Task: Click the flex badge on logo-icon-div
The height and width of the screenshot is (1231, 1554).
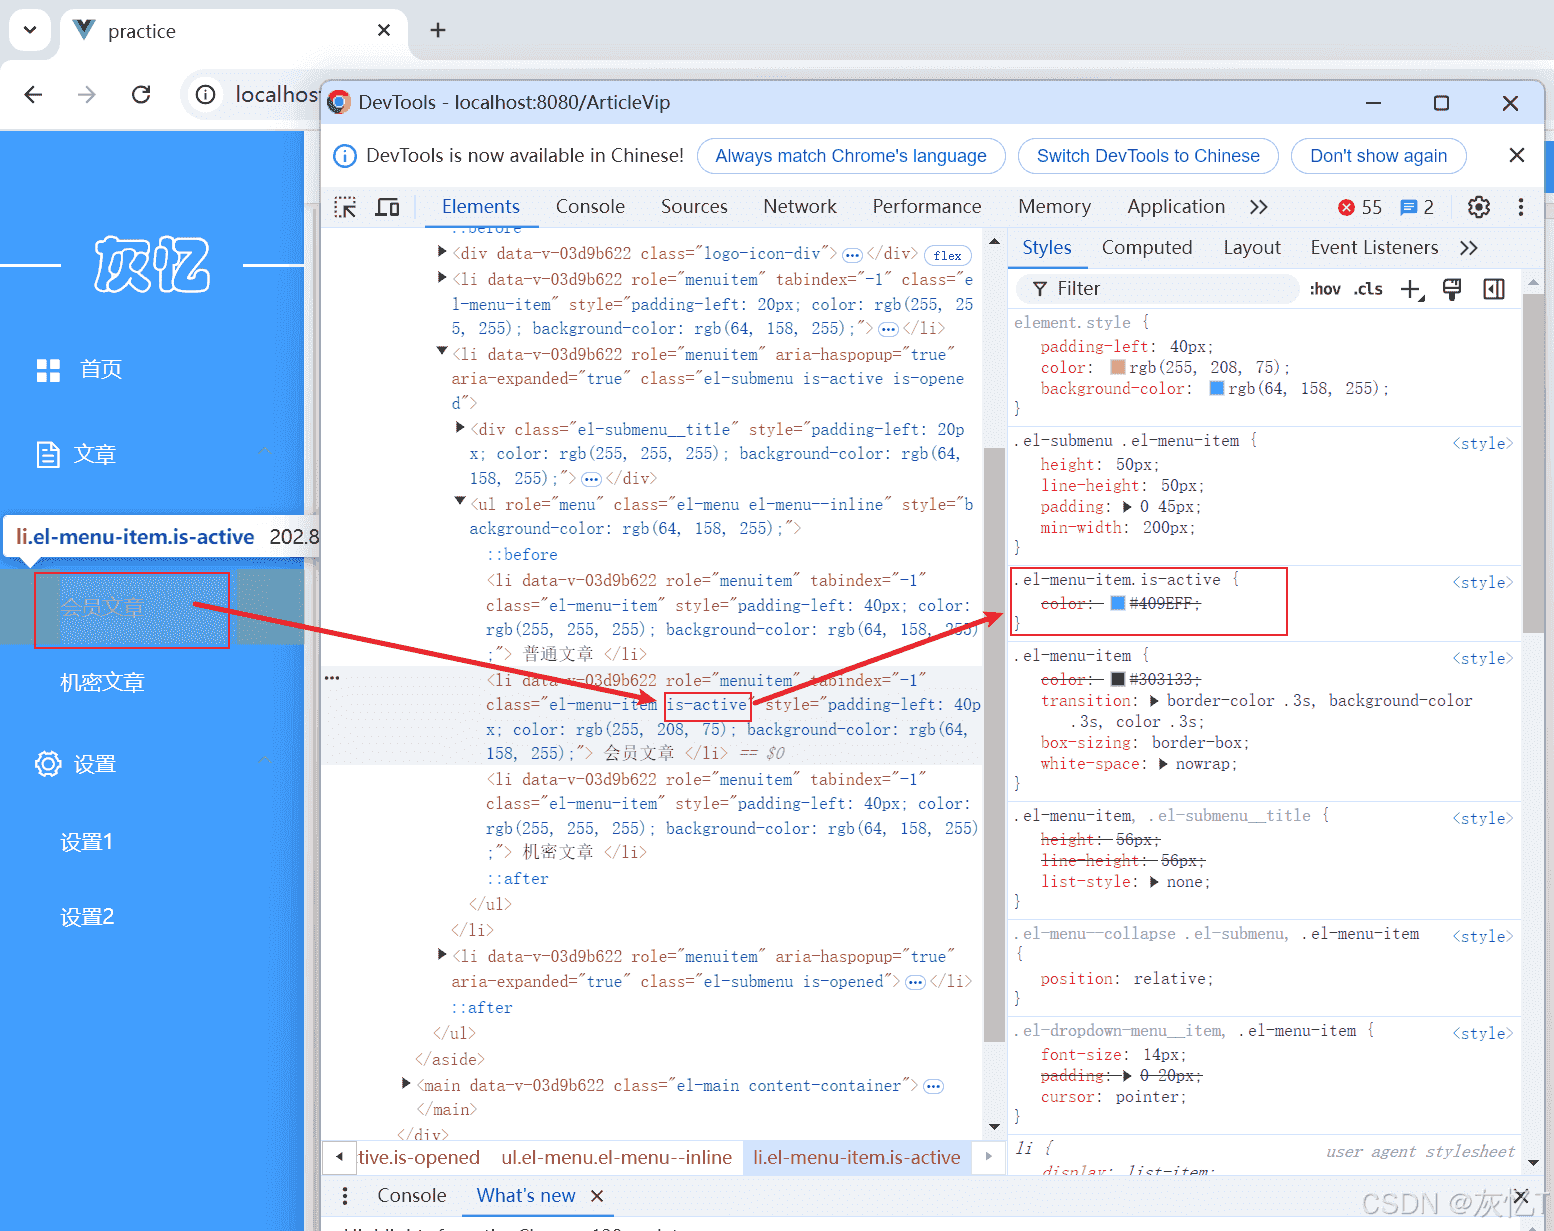Action: pyautogui.click(x=948, y=255)
